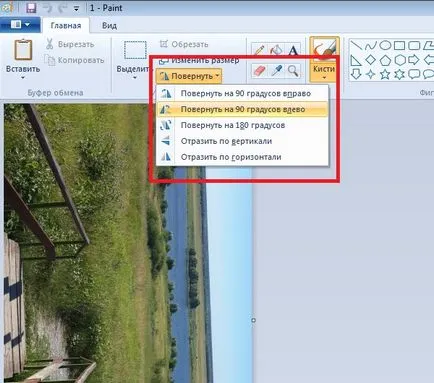Select the six-point star shape
Screen dimensions: 434x383
click(x=399, y=74)
